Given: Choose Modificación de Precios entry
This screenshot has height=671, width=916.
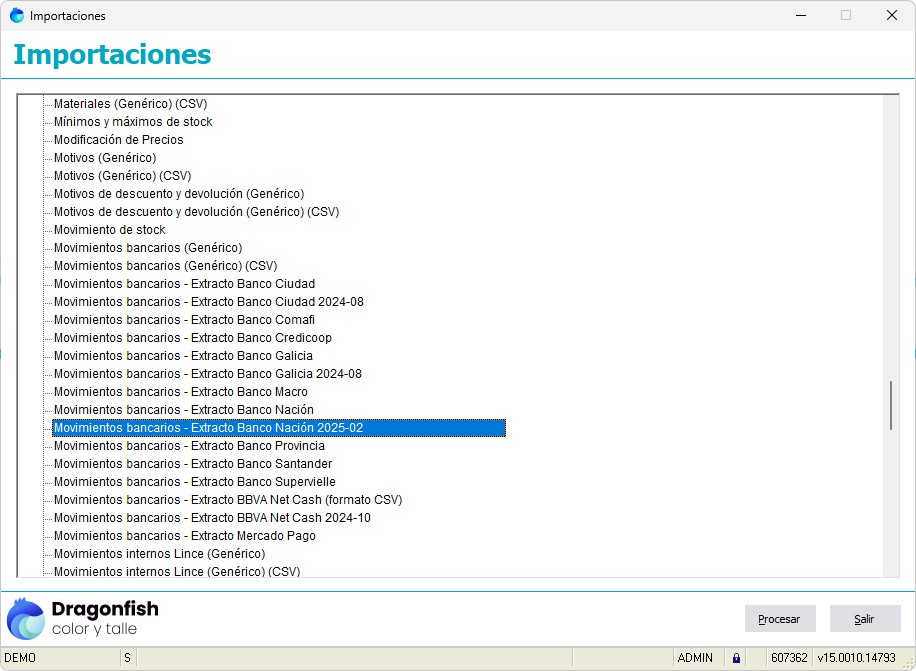Looking at the screenshot, I should tap(118, 140).
